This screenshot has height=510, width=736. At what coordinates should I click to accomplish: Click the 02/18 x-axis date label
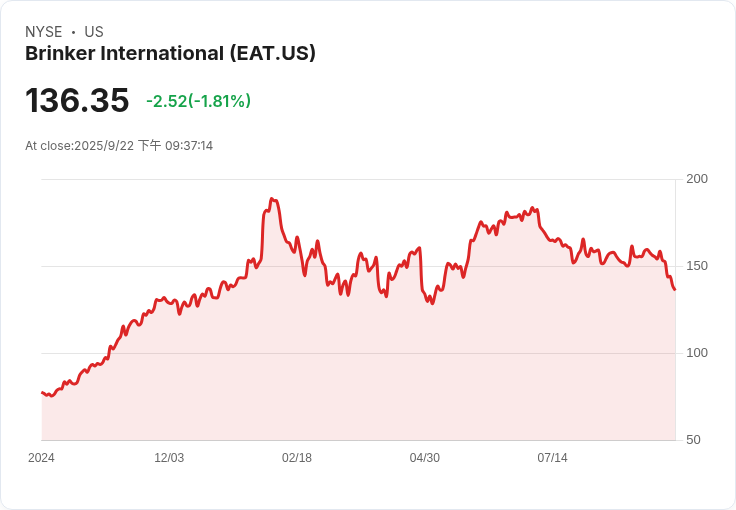pos(297,457)
